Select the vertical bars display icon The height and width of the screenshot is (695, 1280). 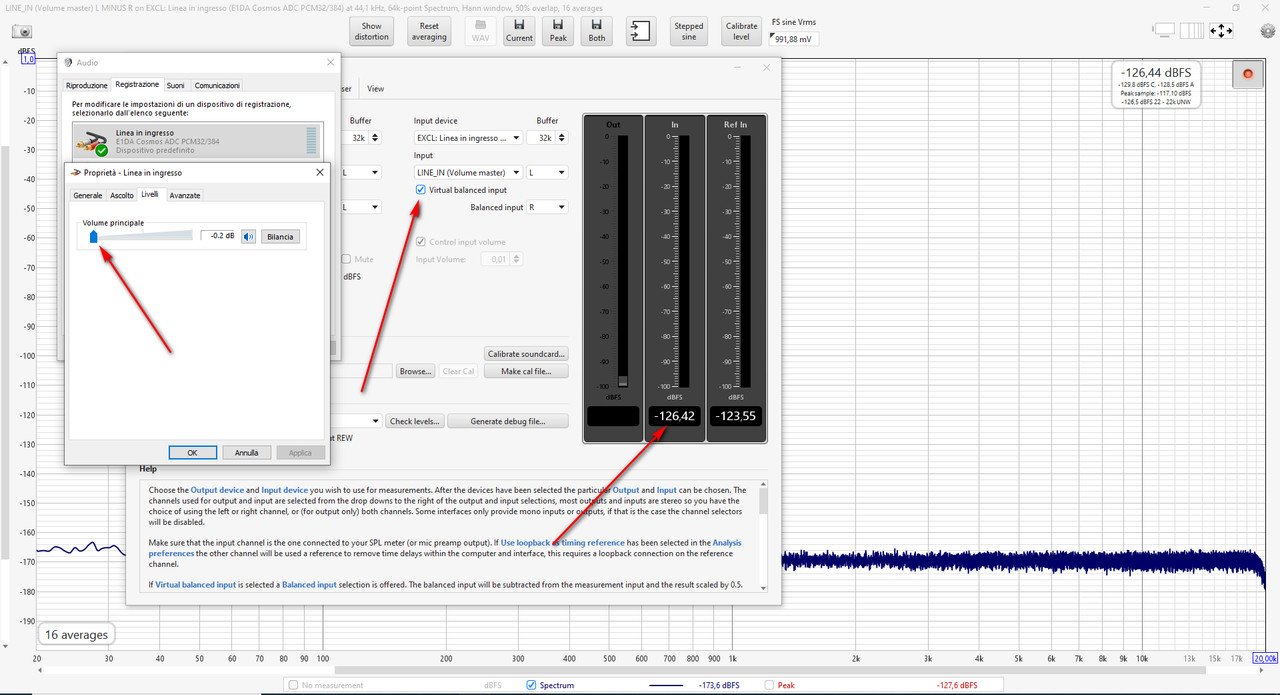(1190, 31)
